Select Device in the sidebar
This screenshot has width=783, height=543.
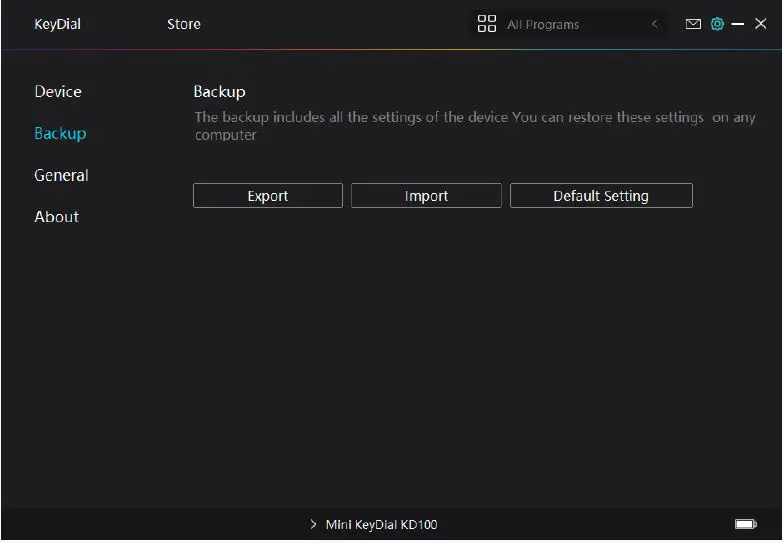[x=58, y=91]
